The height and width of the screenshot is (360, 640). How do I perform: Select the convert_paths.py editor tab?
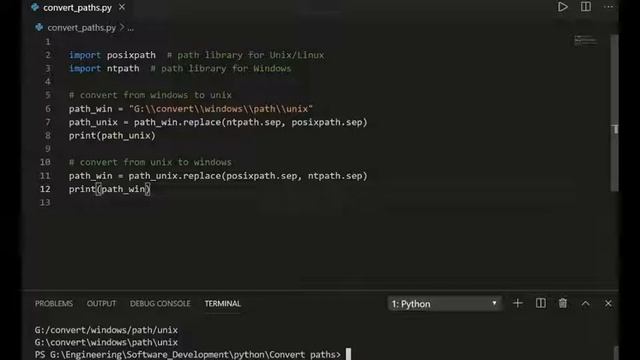click(x=78, y=7)
